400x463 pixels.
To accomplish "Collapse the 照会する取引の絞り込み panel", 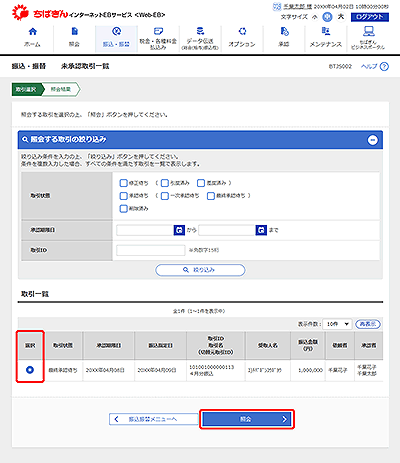I will pyautogui.click(x=373, y=140).
